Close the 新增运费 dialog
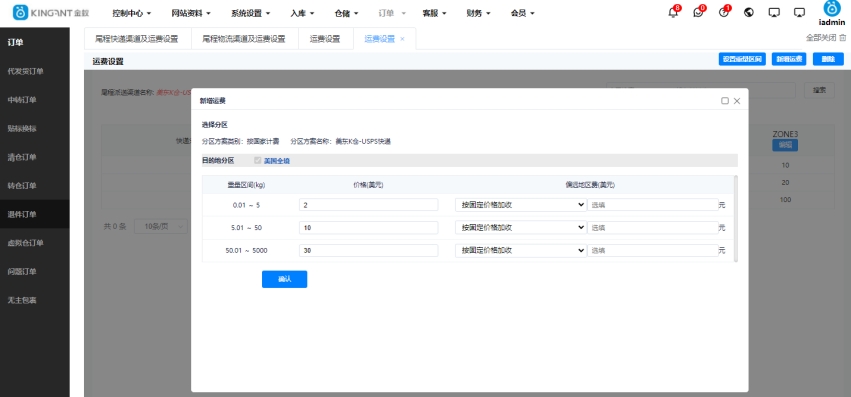The image size is (851, 397). [737, 101]
